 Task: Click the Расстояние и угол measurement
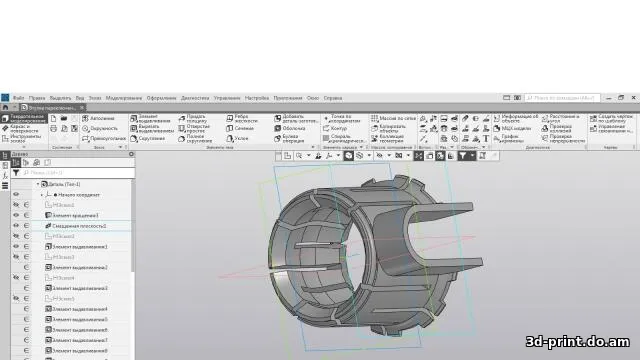tap(560, 118)
